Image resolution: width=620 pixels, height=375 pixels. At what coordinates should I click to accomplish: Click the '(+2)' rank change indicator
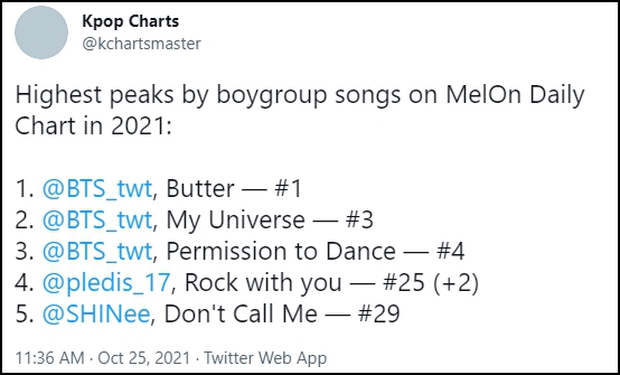pyautogui.click(x=456, y=284)
